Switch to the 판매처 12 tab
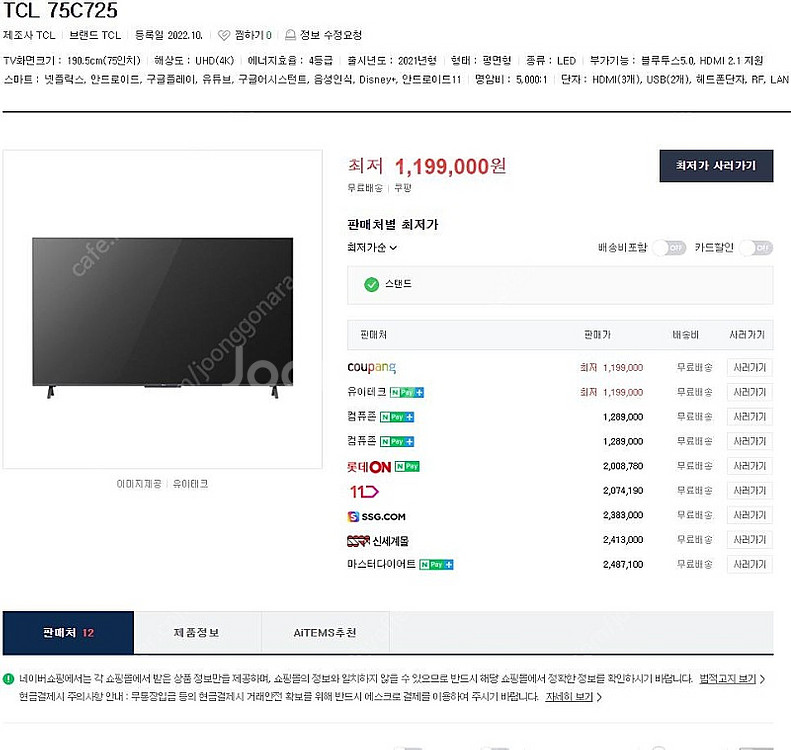Image resolution: width=791 pixels, height=750 pixels. point(68,632)
